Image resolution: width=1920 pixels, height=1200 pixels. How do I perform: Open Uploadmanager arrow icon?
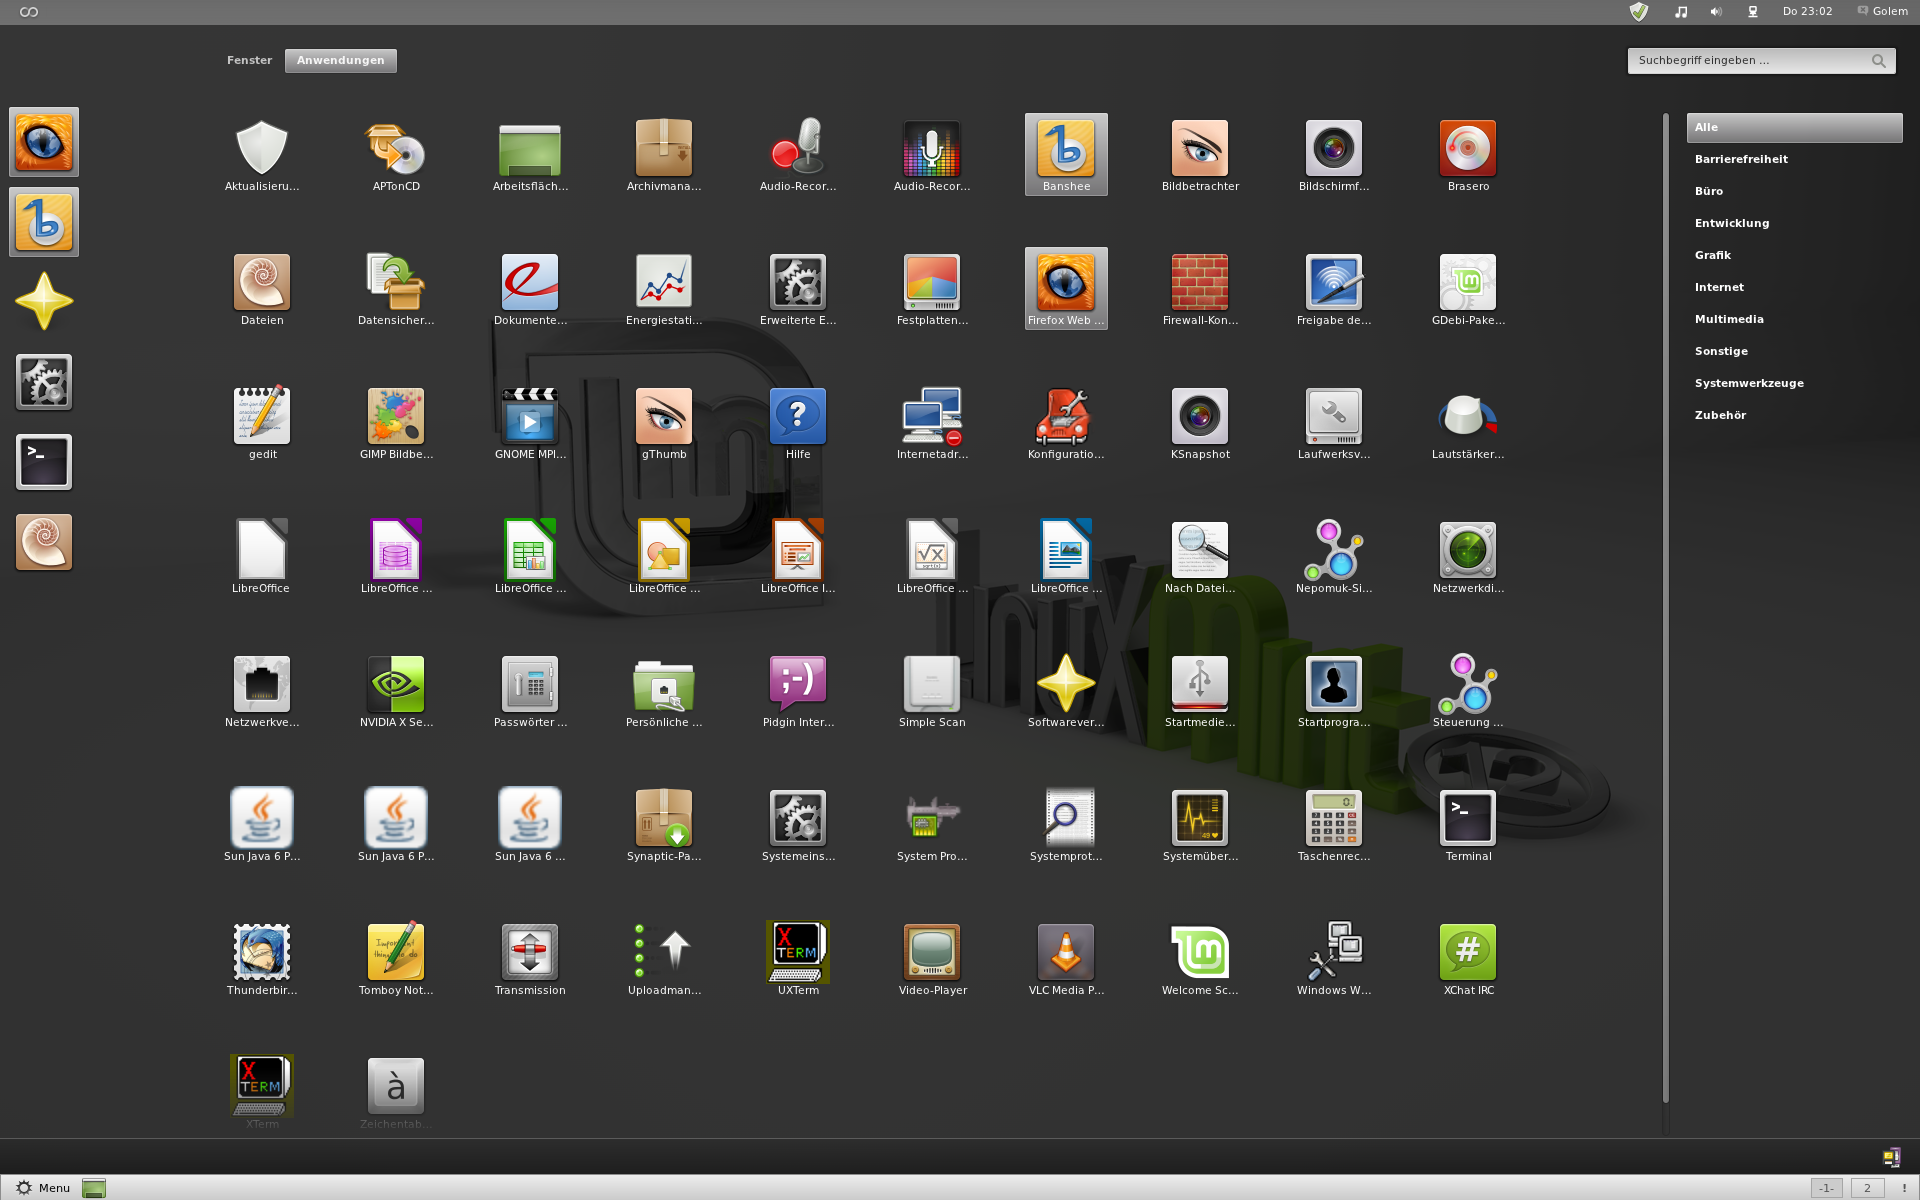[x=664, y=961]
